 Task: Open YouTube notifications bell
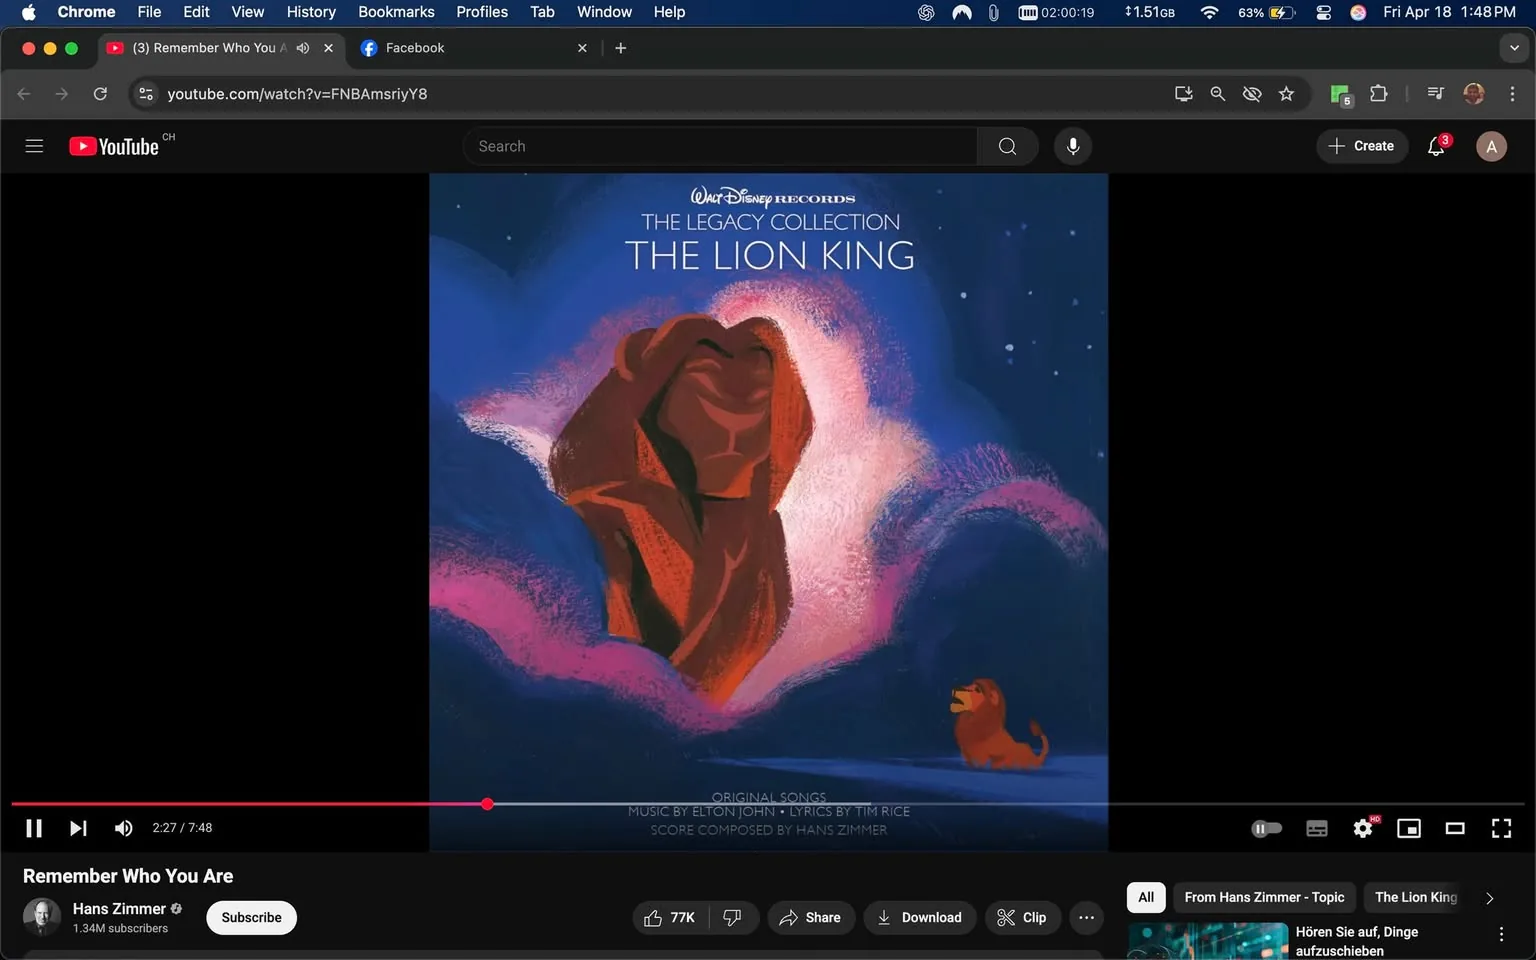(x=1434, y=146)
